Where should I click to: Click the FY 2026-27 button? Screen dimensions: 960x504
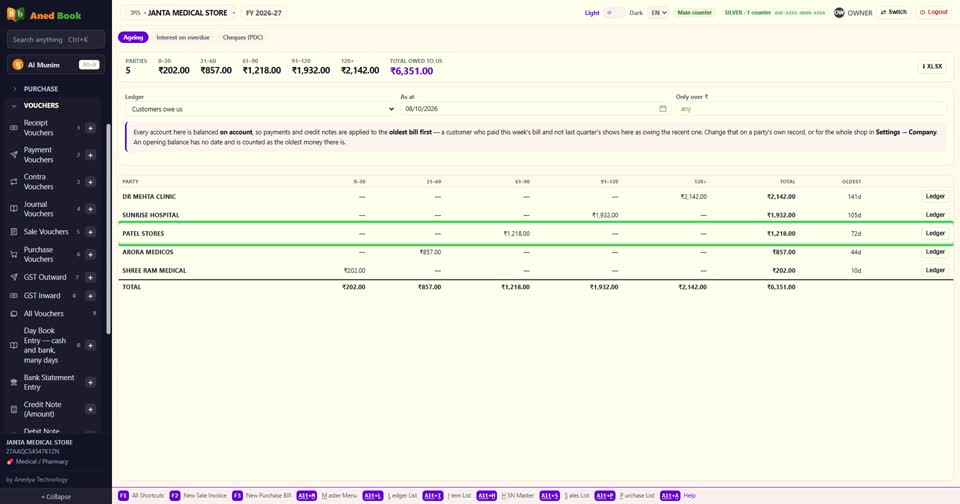pyautogui.click(x=264, y=12)
